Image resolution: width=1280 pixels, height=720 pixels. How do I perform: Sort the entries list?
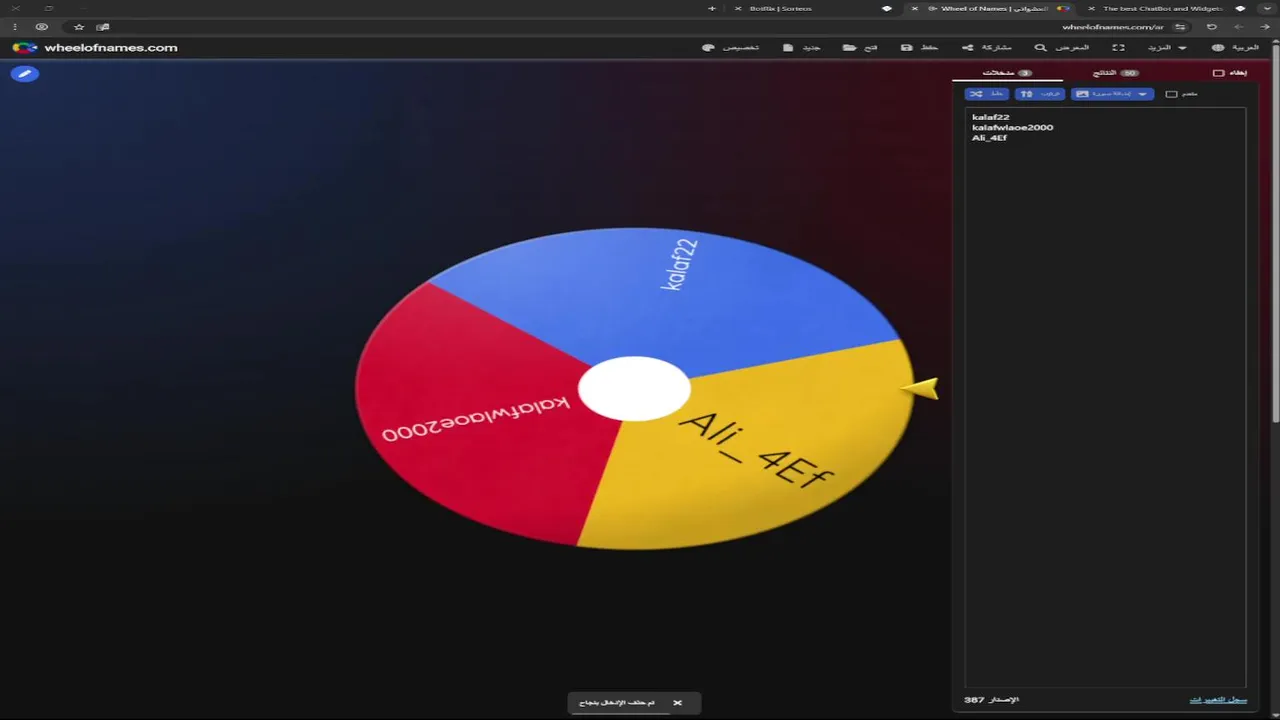tap(1040, 94)
